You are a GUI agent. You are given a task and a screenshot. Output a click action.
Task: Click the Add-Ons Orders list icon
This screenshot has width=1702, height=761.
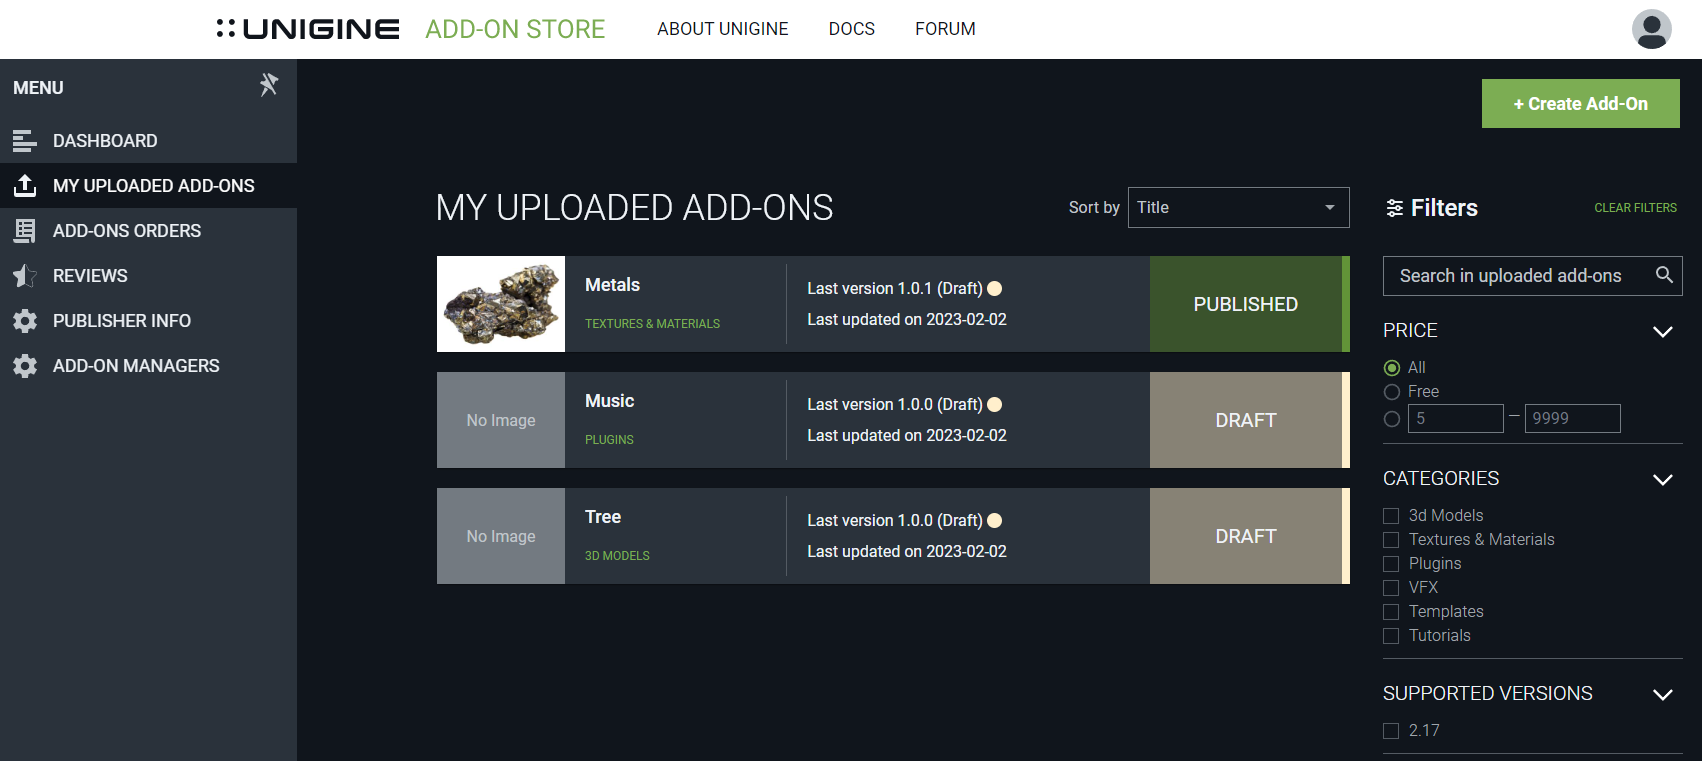(25, 231)
